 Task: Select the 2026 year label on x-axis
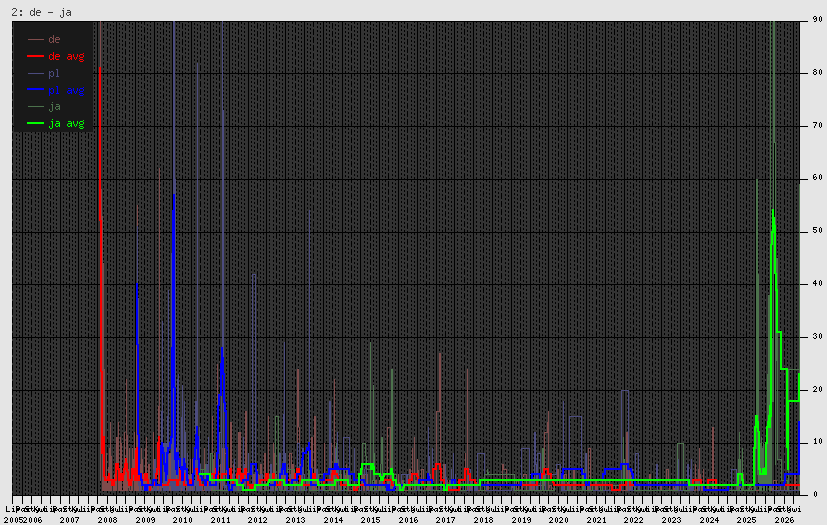(784, 520)
